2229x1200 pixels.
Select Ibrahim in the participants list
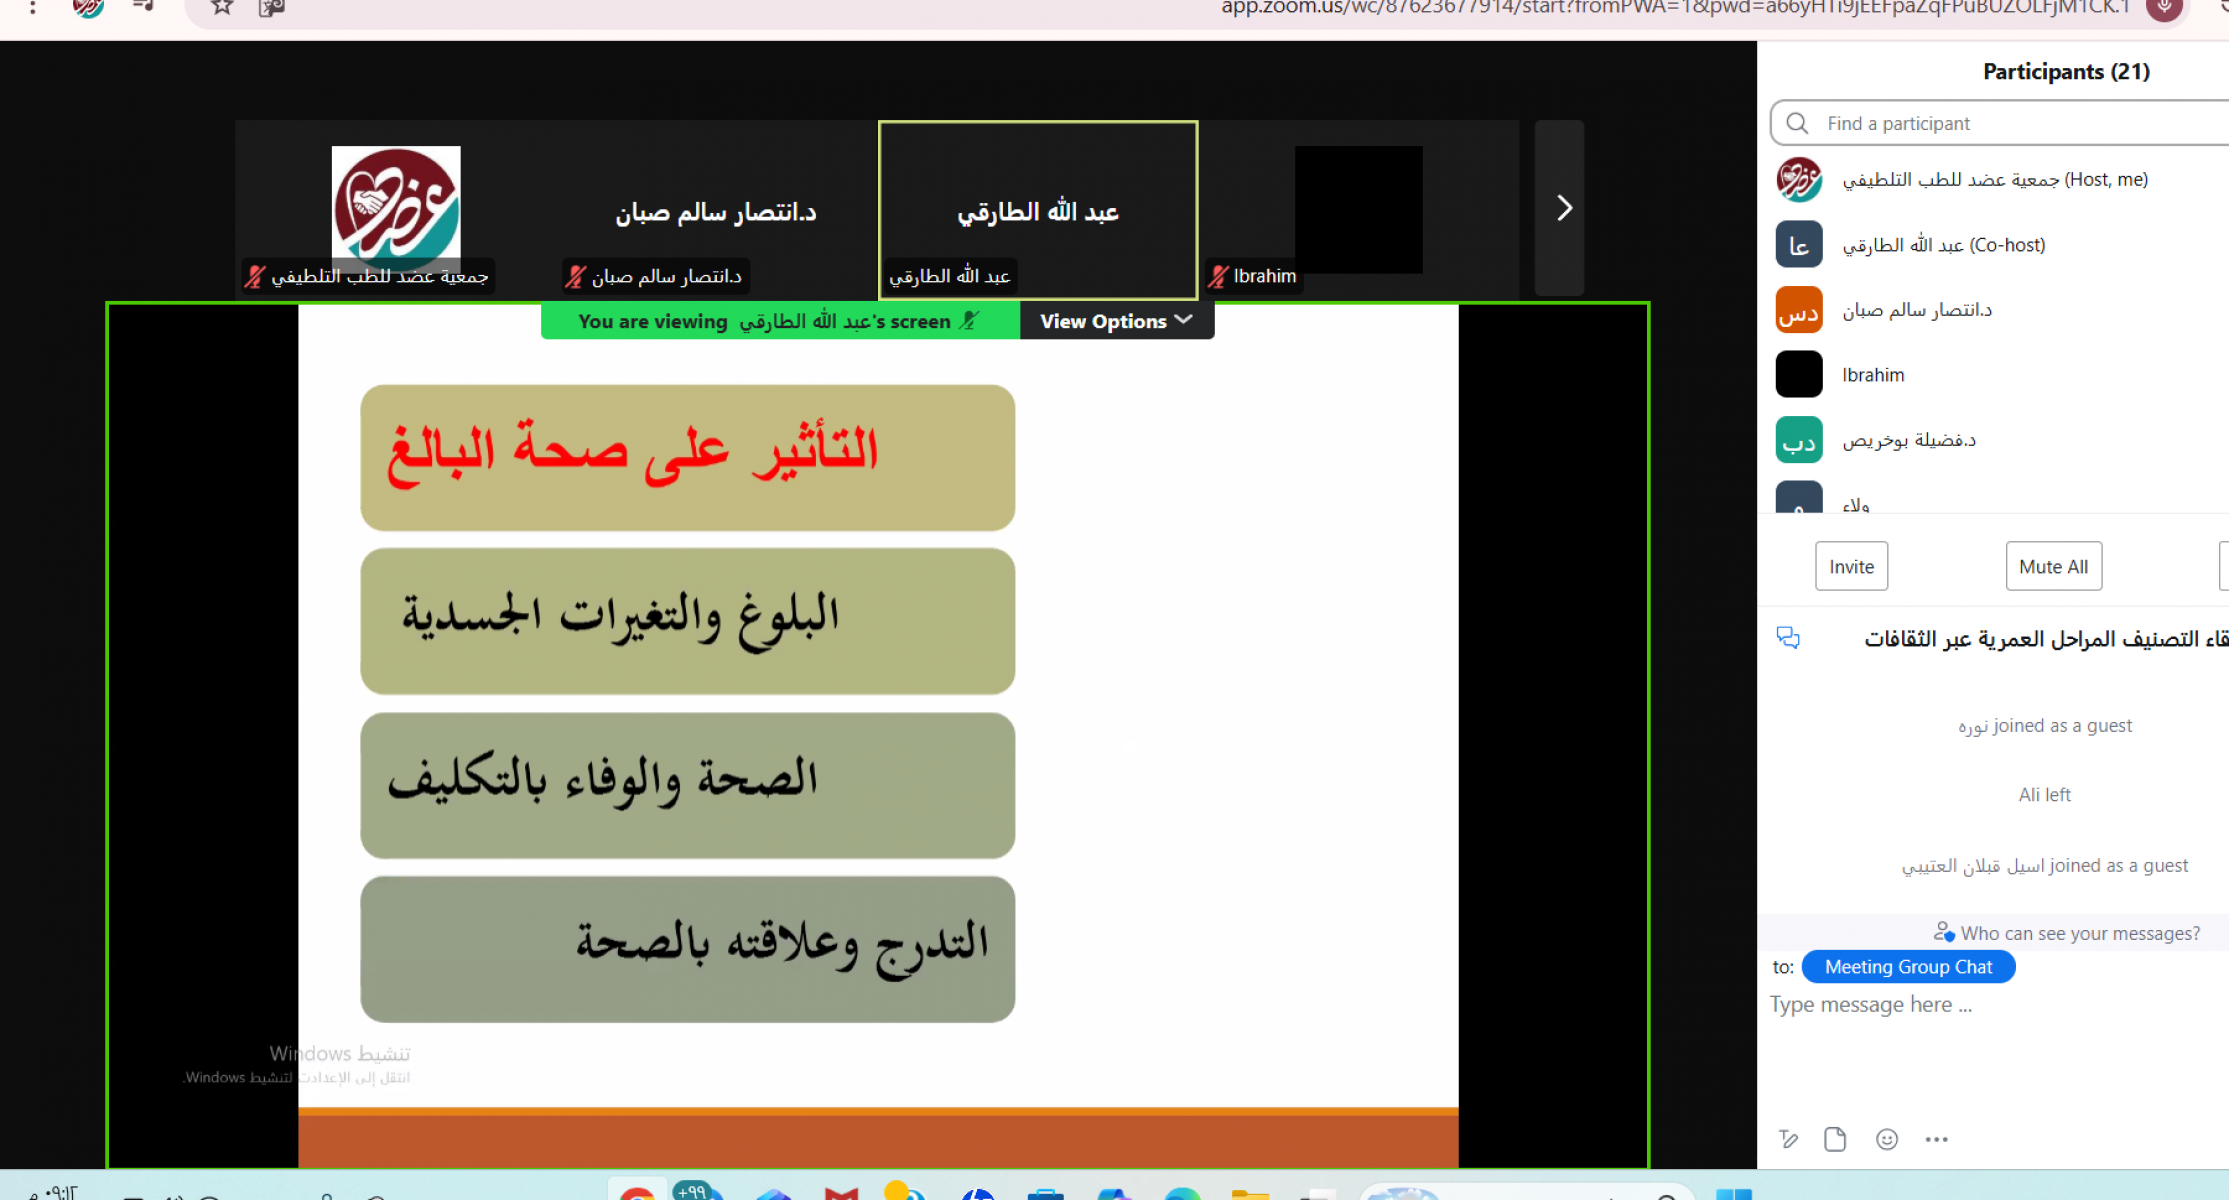(1873, 375)
